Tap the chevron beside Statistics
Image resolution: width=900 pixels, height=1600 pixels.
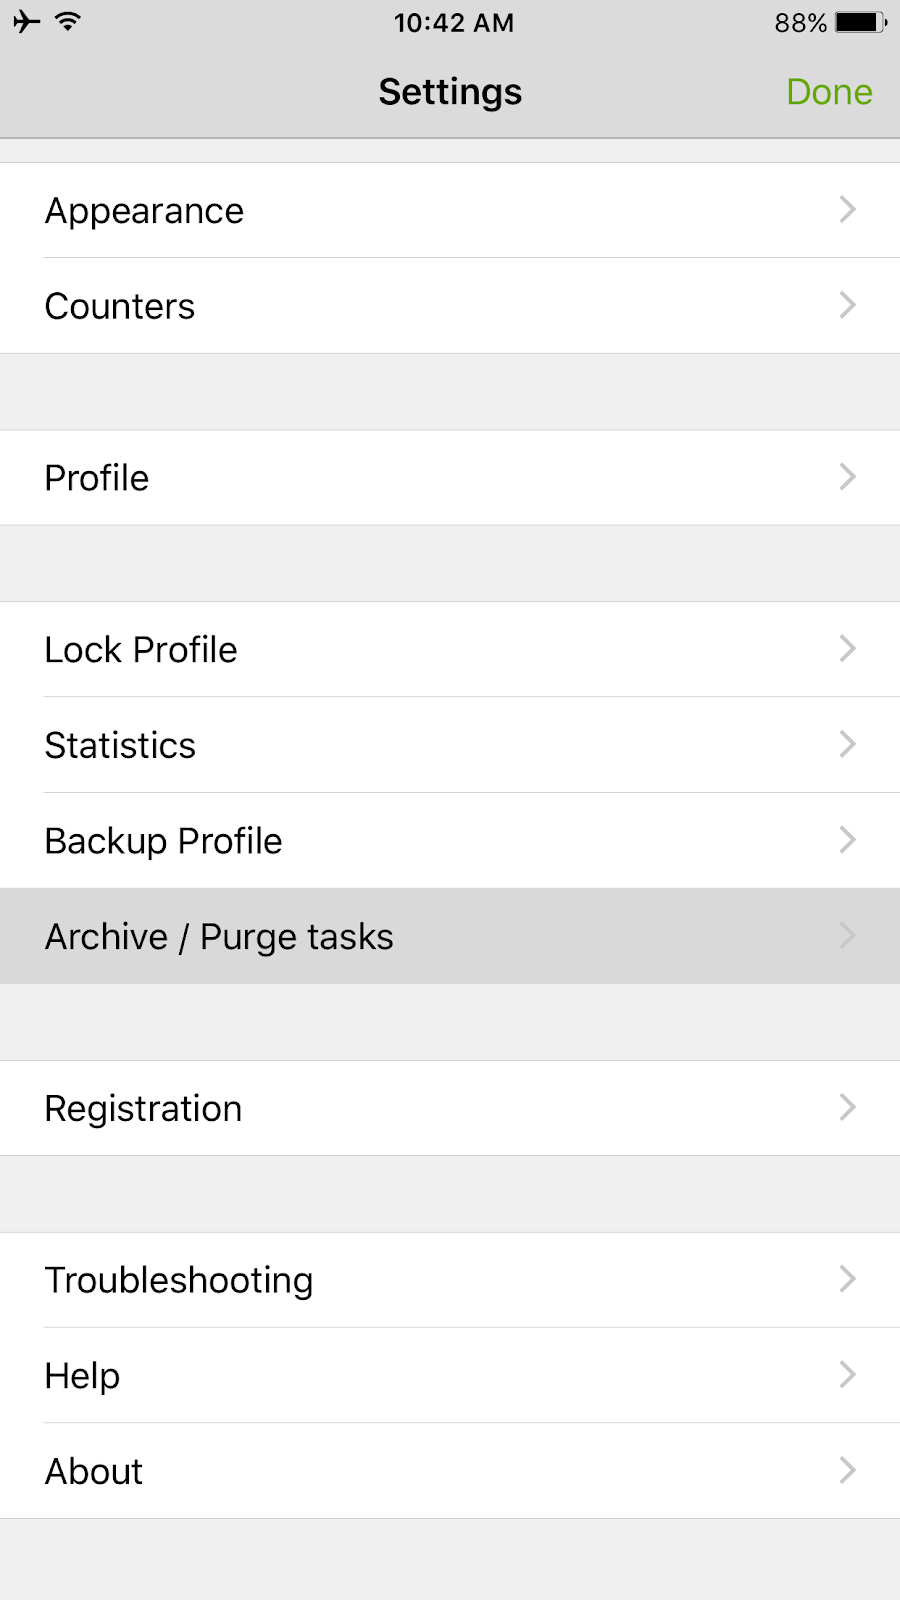[x=847, y=744]
